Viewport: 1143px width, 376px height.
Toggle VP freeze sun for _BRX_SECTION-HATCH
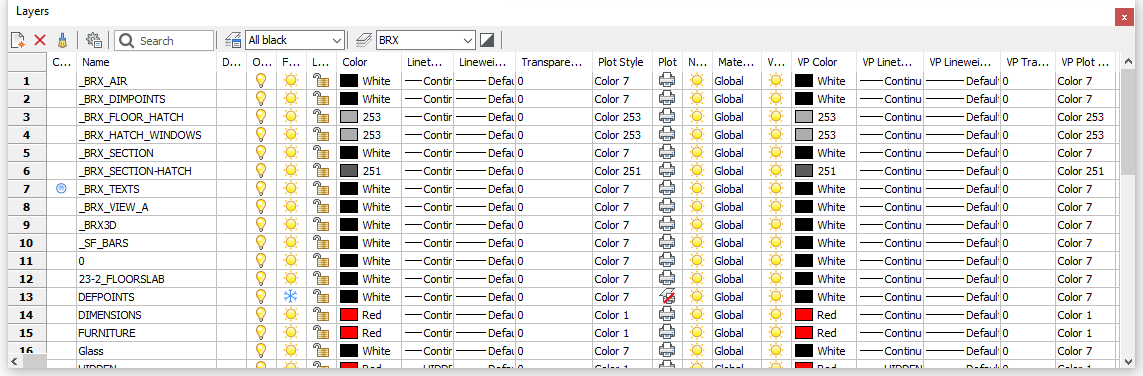[x=776, y=171]
